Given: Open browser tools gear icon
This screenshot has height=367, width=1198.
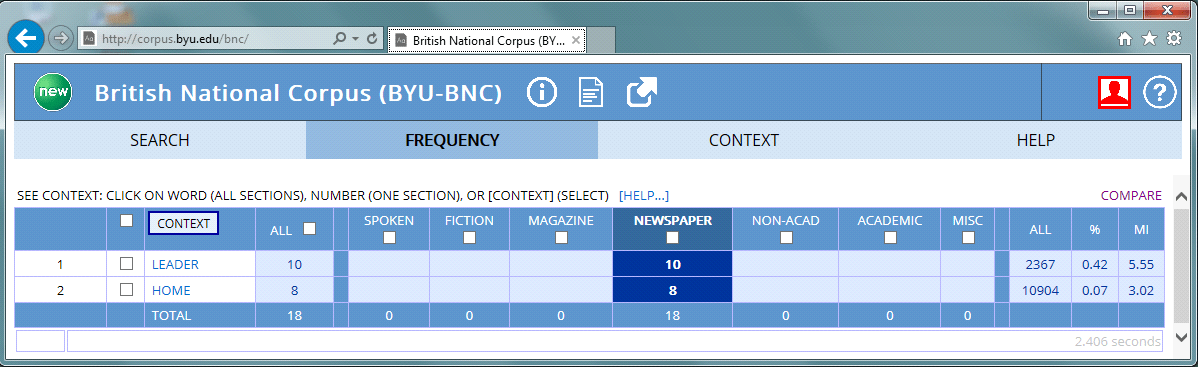Looking at the screenshot, I should 1174,39.
